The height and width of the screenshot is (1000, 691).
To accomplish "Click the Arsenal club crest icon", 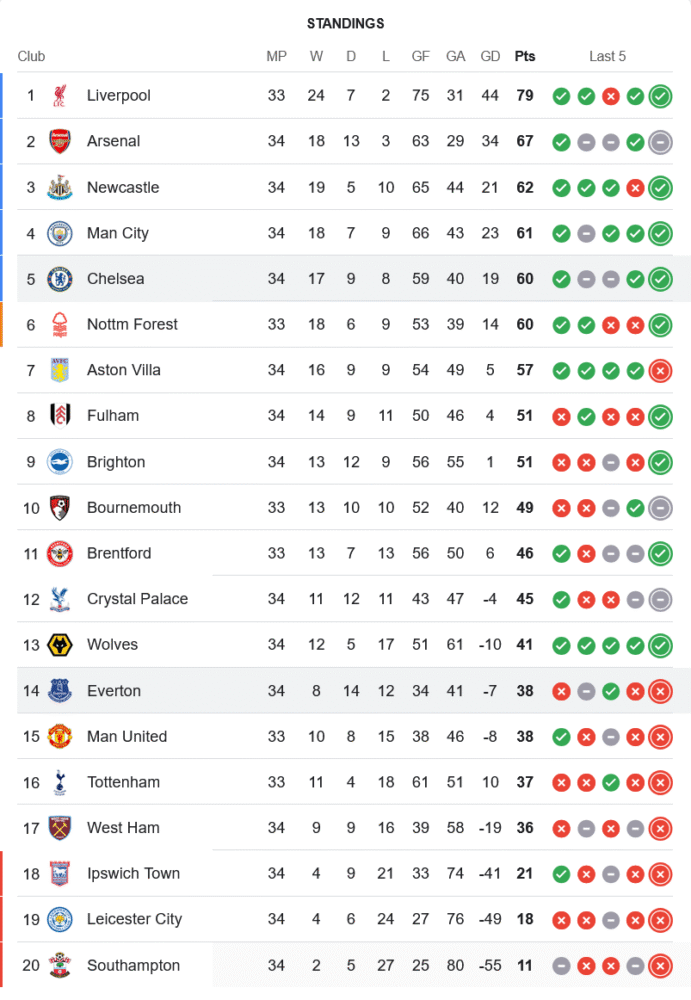I will (59, 141).
